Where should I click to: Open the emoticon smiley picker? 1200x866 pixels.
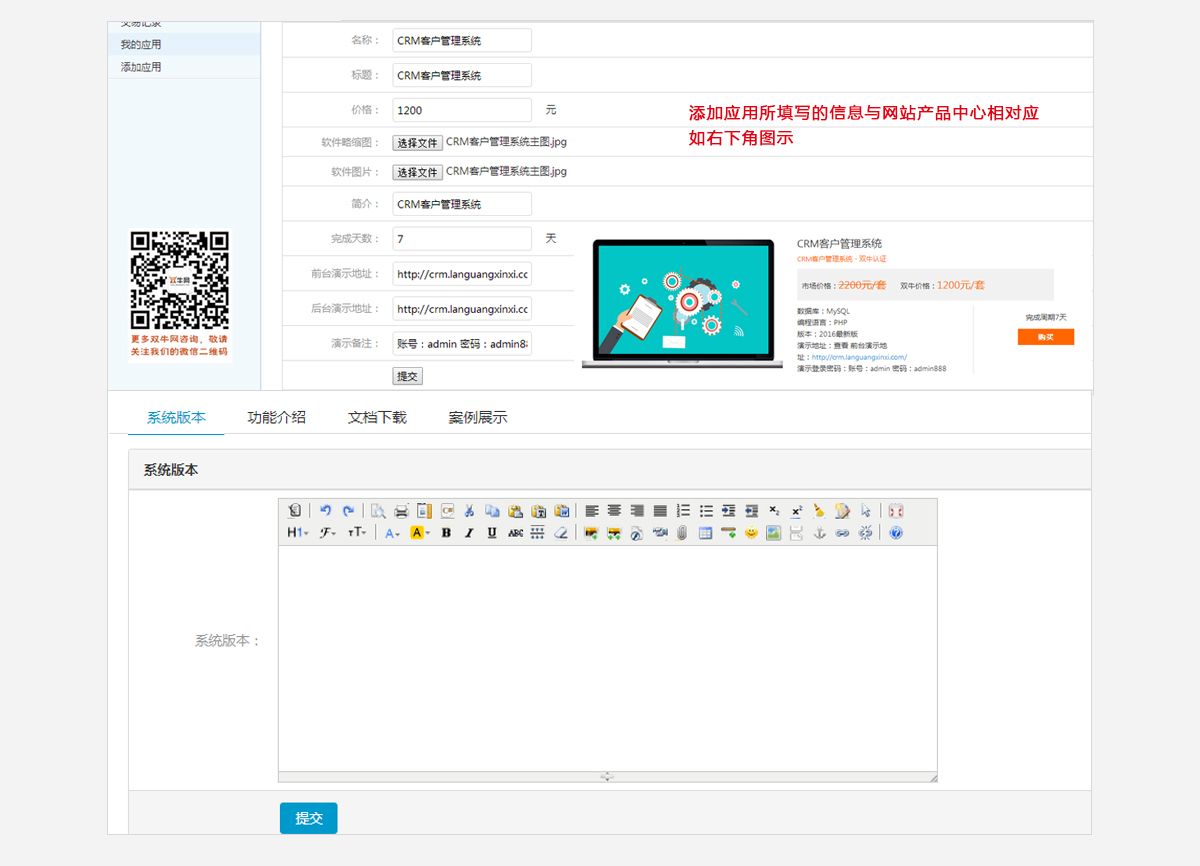(x=751, y=533)
